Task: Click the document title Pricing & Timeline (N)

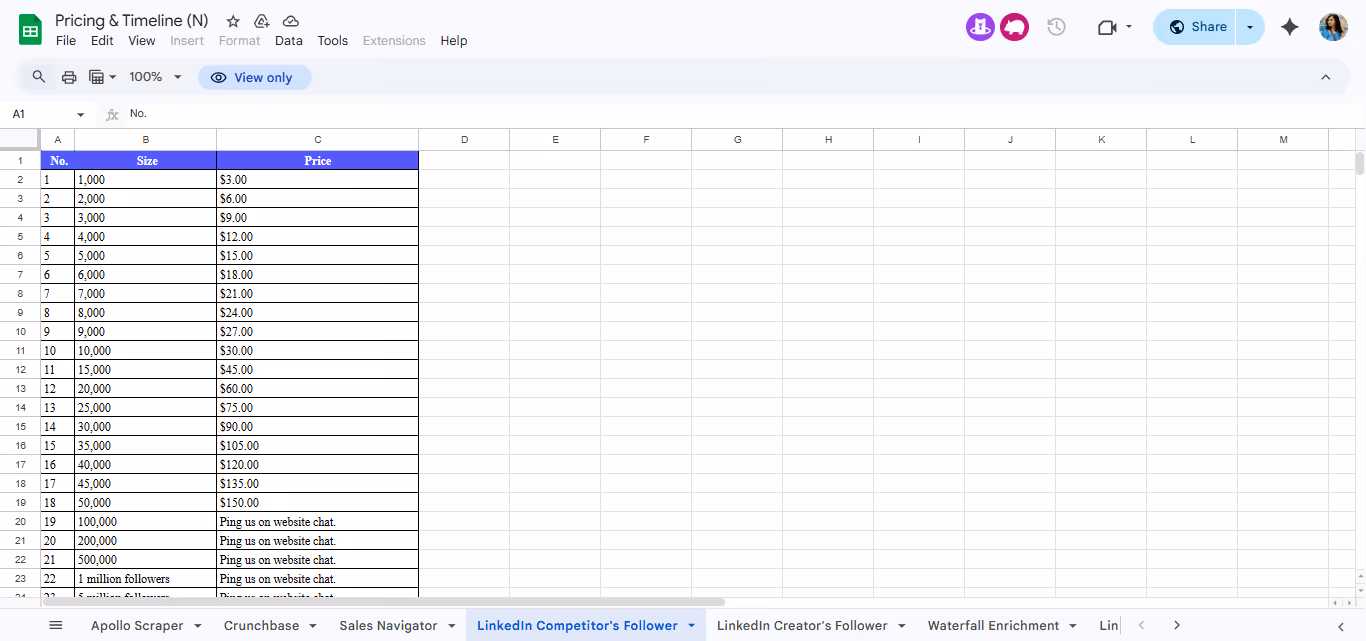Action: (132, 20)
